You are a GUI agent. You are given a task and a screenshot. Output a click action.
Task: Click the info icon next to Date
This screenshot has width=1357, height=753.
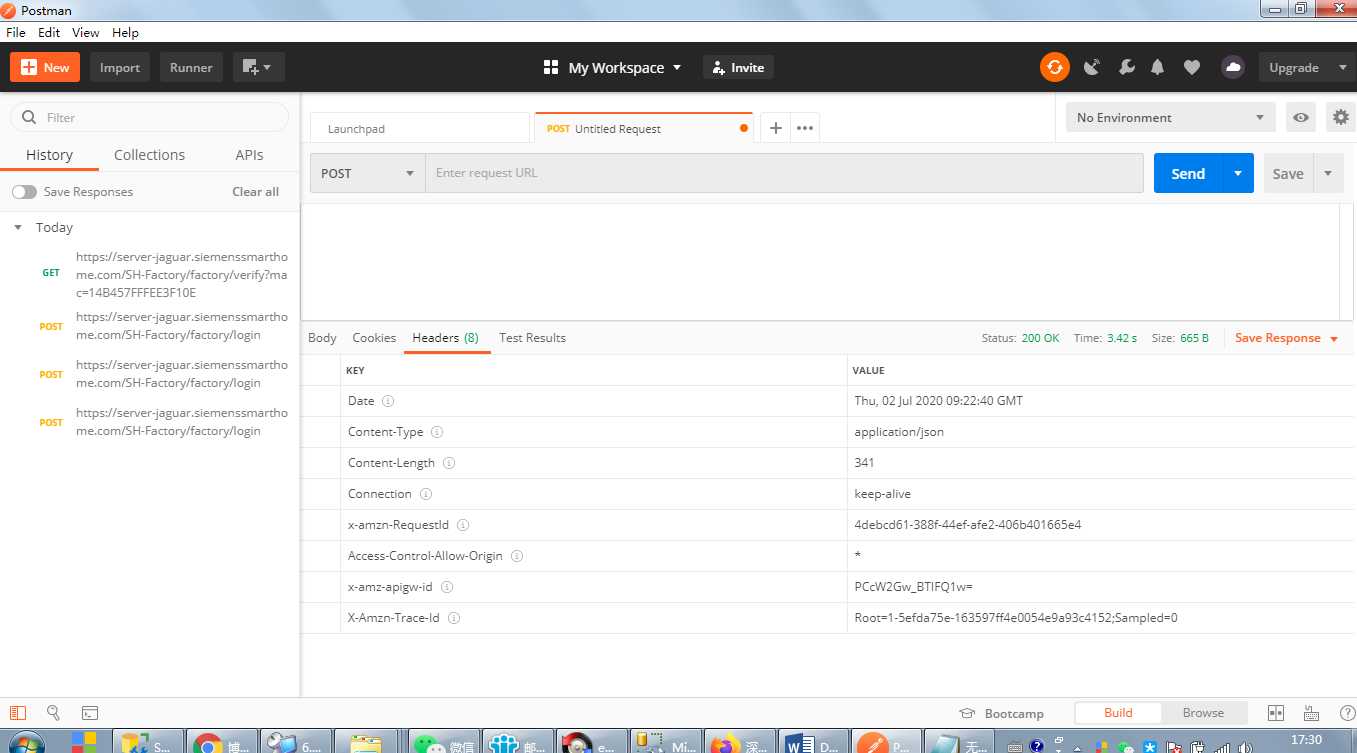pyautogui.click(x=388, y=401)
